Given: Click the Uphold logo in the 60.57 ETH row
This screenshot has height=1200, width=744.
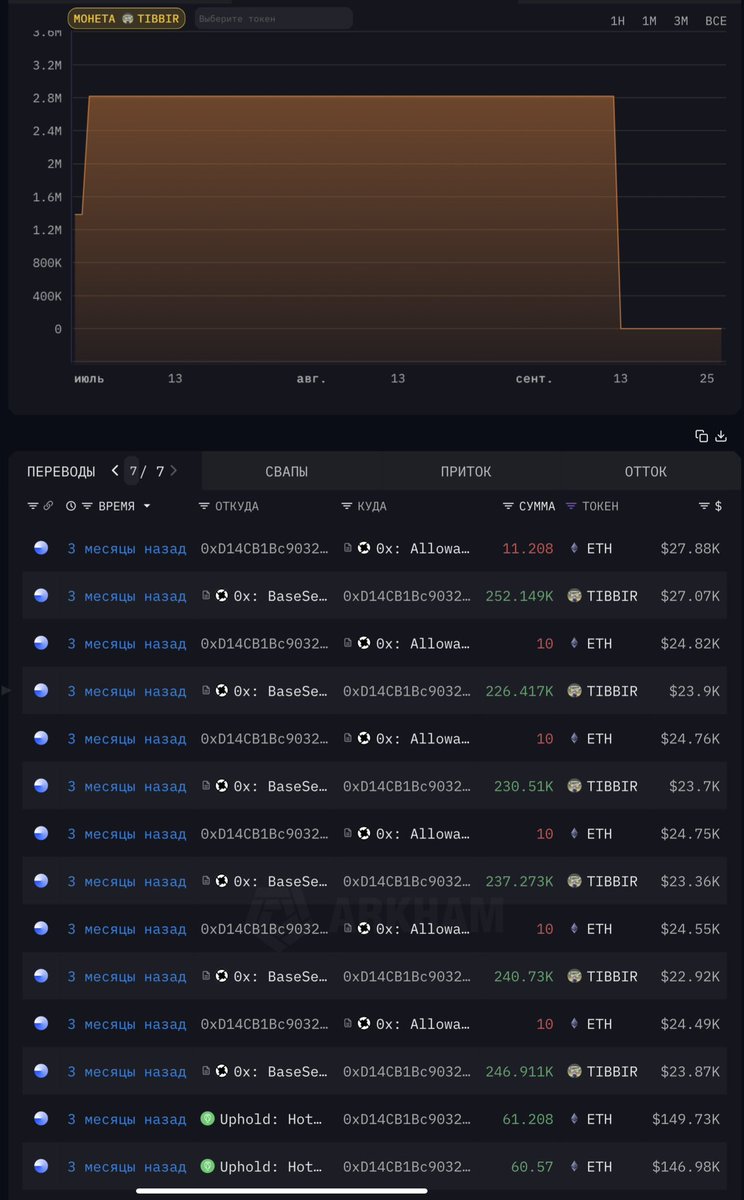Looking at the screenshot, I should click(208, 1166).
